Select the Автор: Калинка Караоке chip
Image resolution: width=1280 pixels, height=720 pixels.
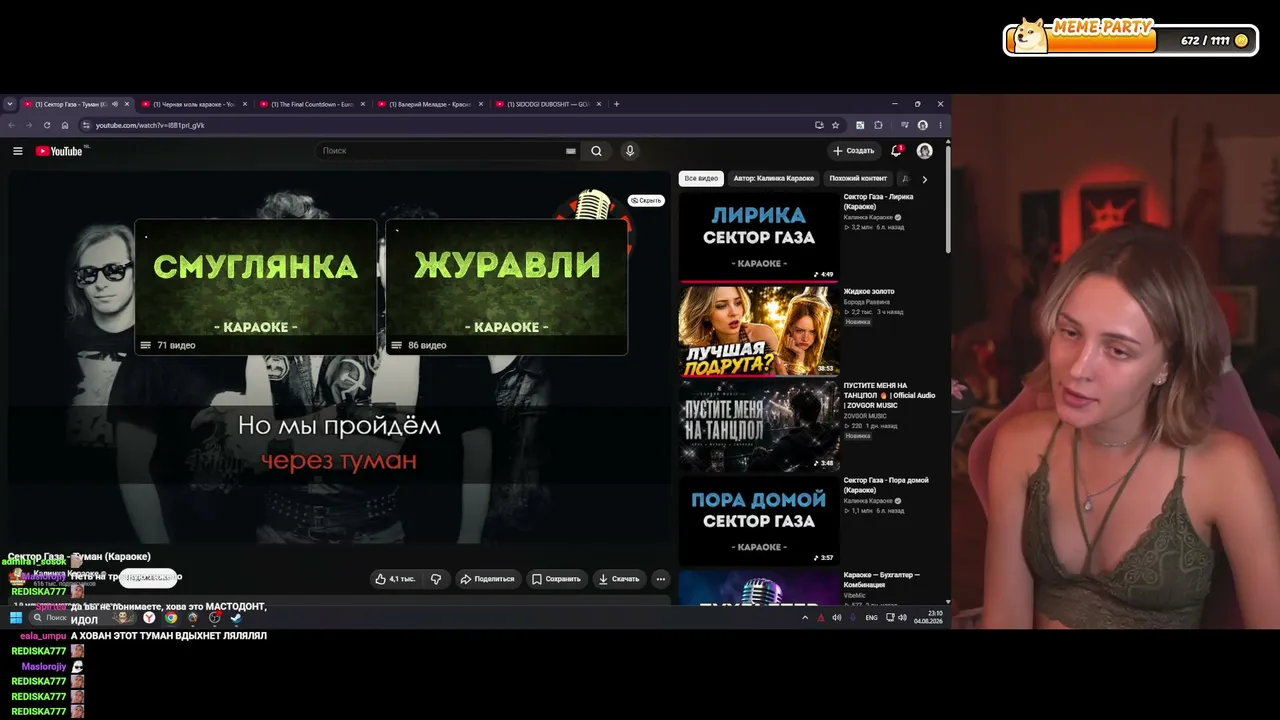coord(774,179)
